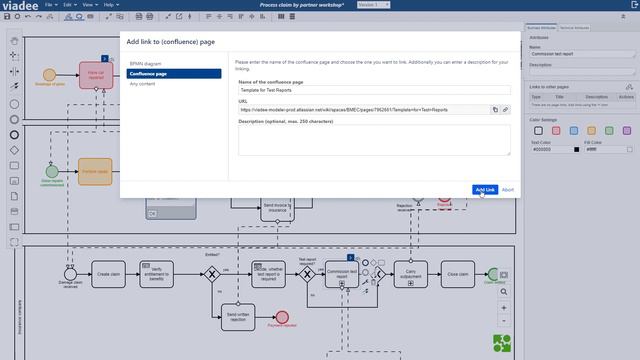640x360 pixels.
Task: Click the Save icon in the toolbar
Action: 7,17
